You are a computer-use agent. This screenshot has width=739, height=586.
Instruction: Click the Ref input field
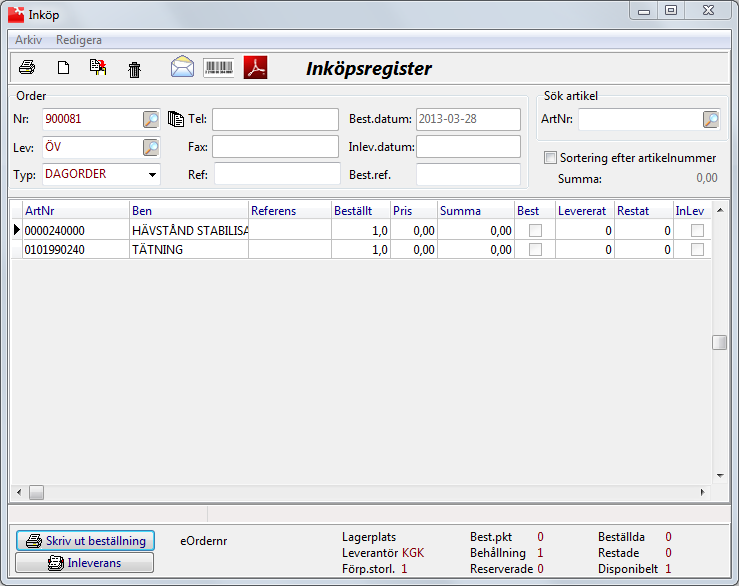pos(277,174)
